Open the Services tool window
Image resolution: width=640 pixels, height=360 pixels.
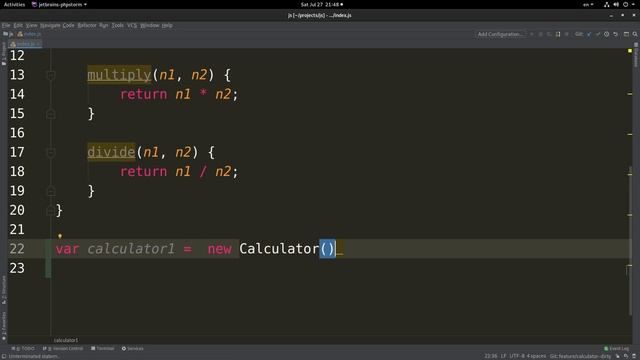pyautogui.click(x=133, y=349)
